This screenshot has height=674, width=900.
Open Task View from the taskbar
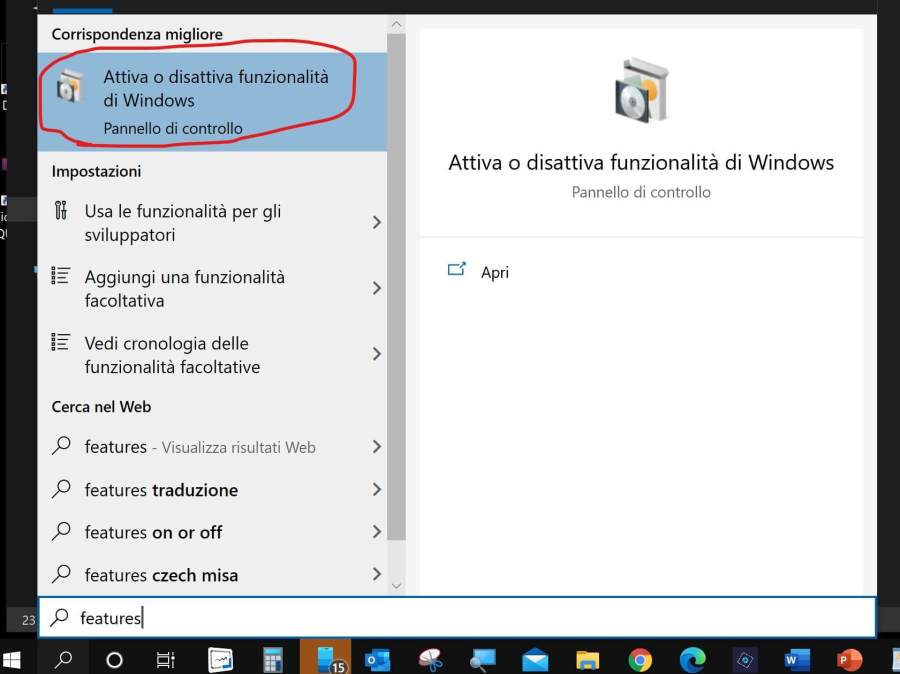click(166, 659)
